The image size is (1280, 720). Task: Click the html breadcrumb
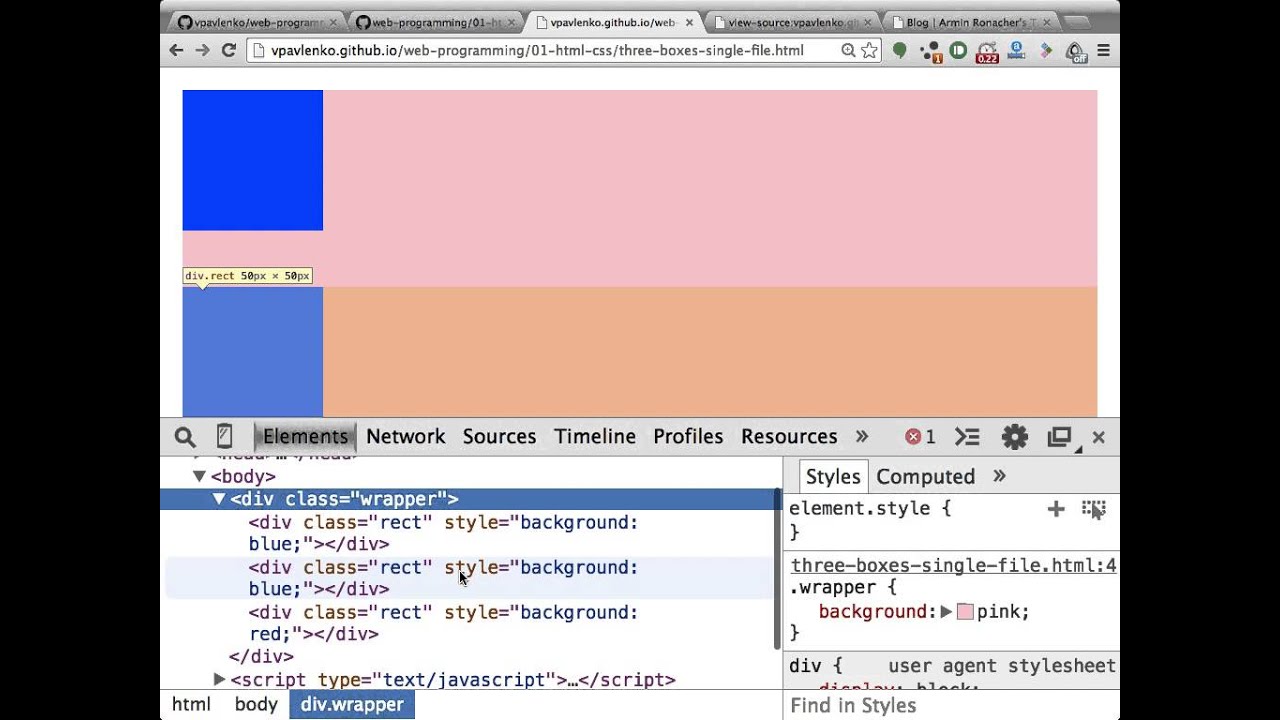pos(191,705)
